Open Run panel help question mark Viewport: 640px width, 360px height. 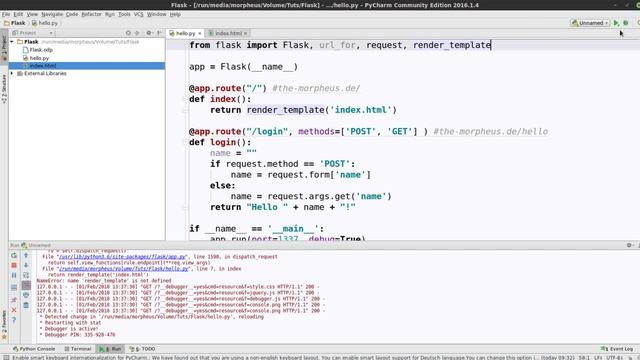(14, 320)
